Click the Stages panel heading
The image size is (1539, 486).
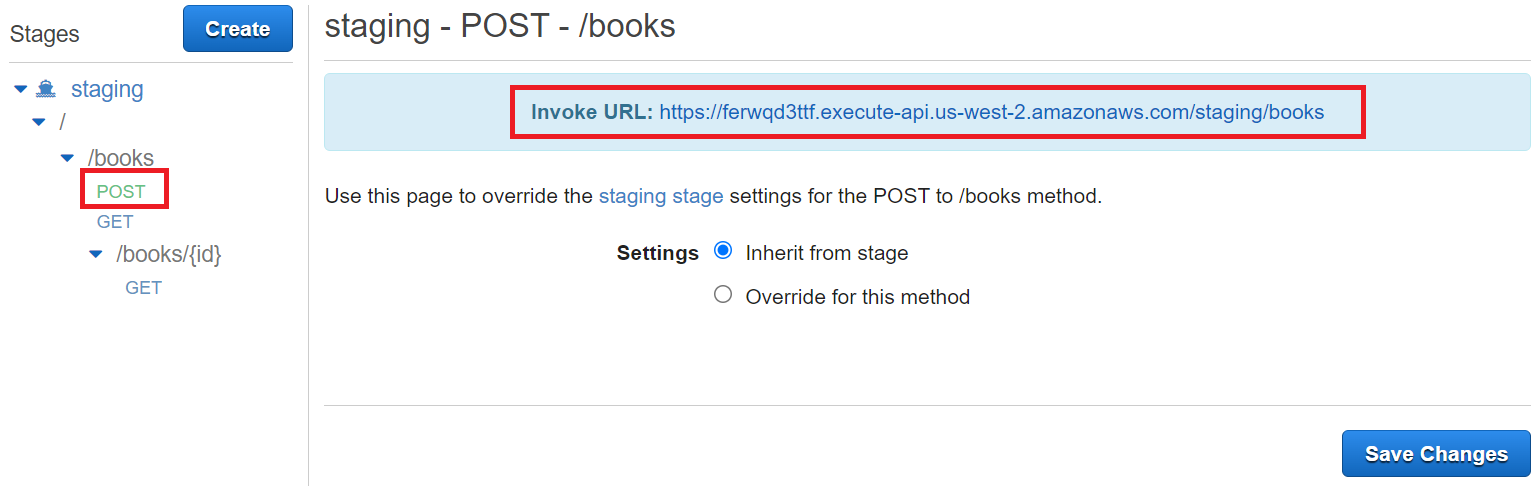(x=45, y=34)
